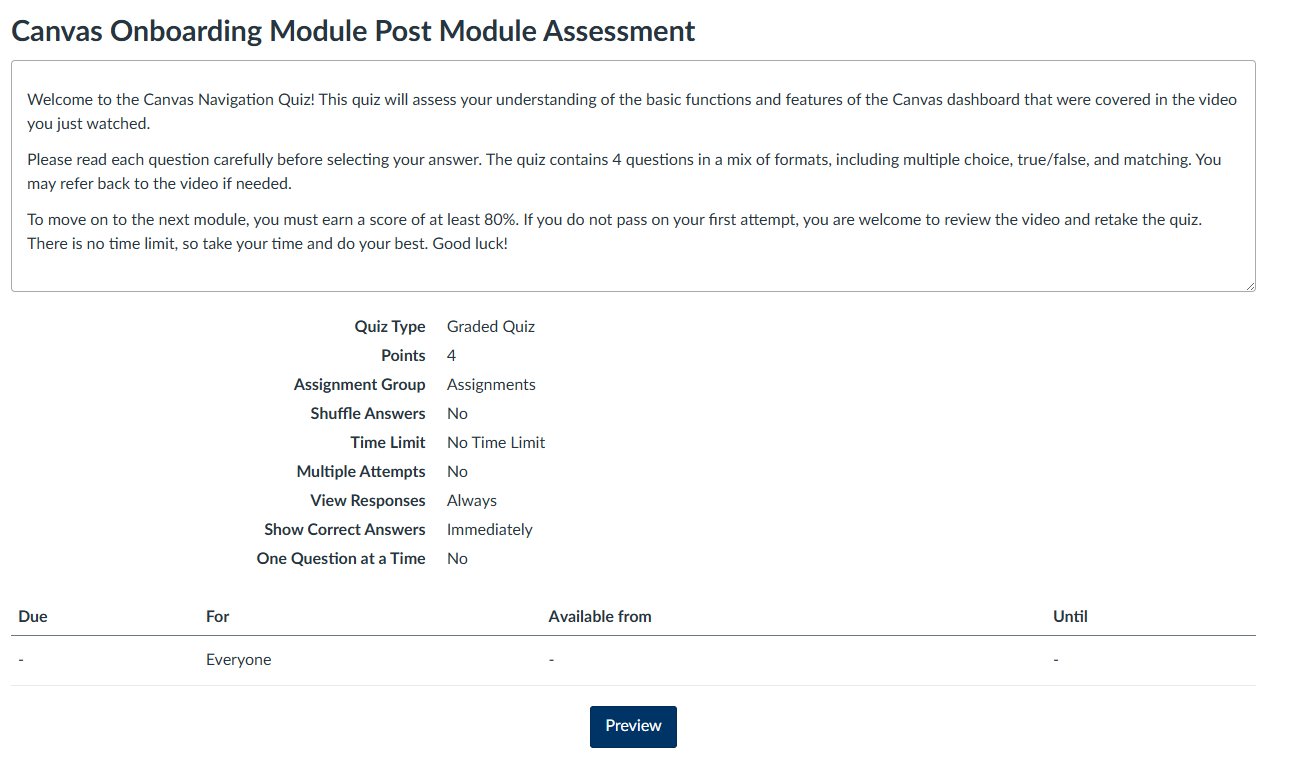Click the Preview button
The height and width of the screenshot is (774, 1304).
[x=632, y=726]
